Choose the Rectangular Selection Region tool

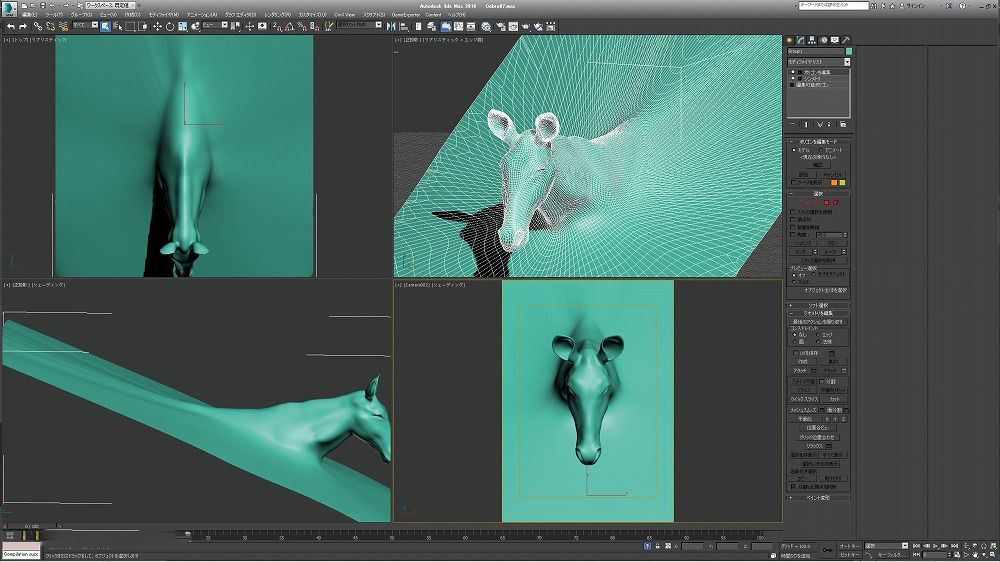point(131,26)
